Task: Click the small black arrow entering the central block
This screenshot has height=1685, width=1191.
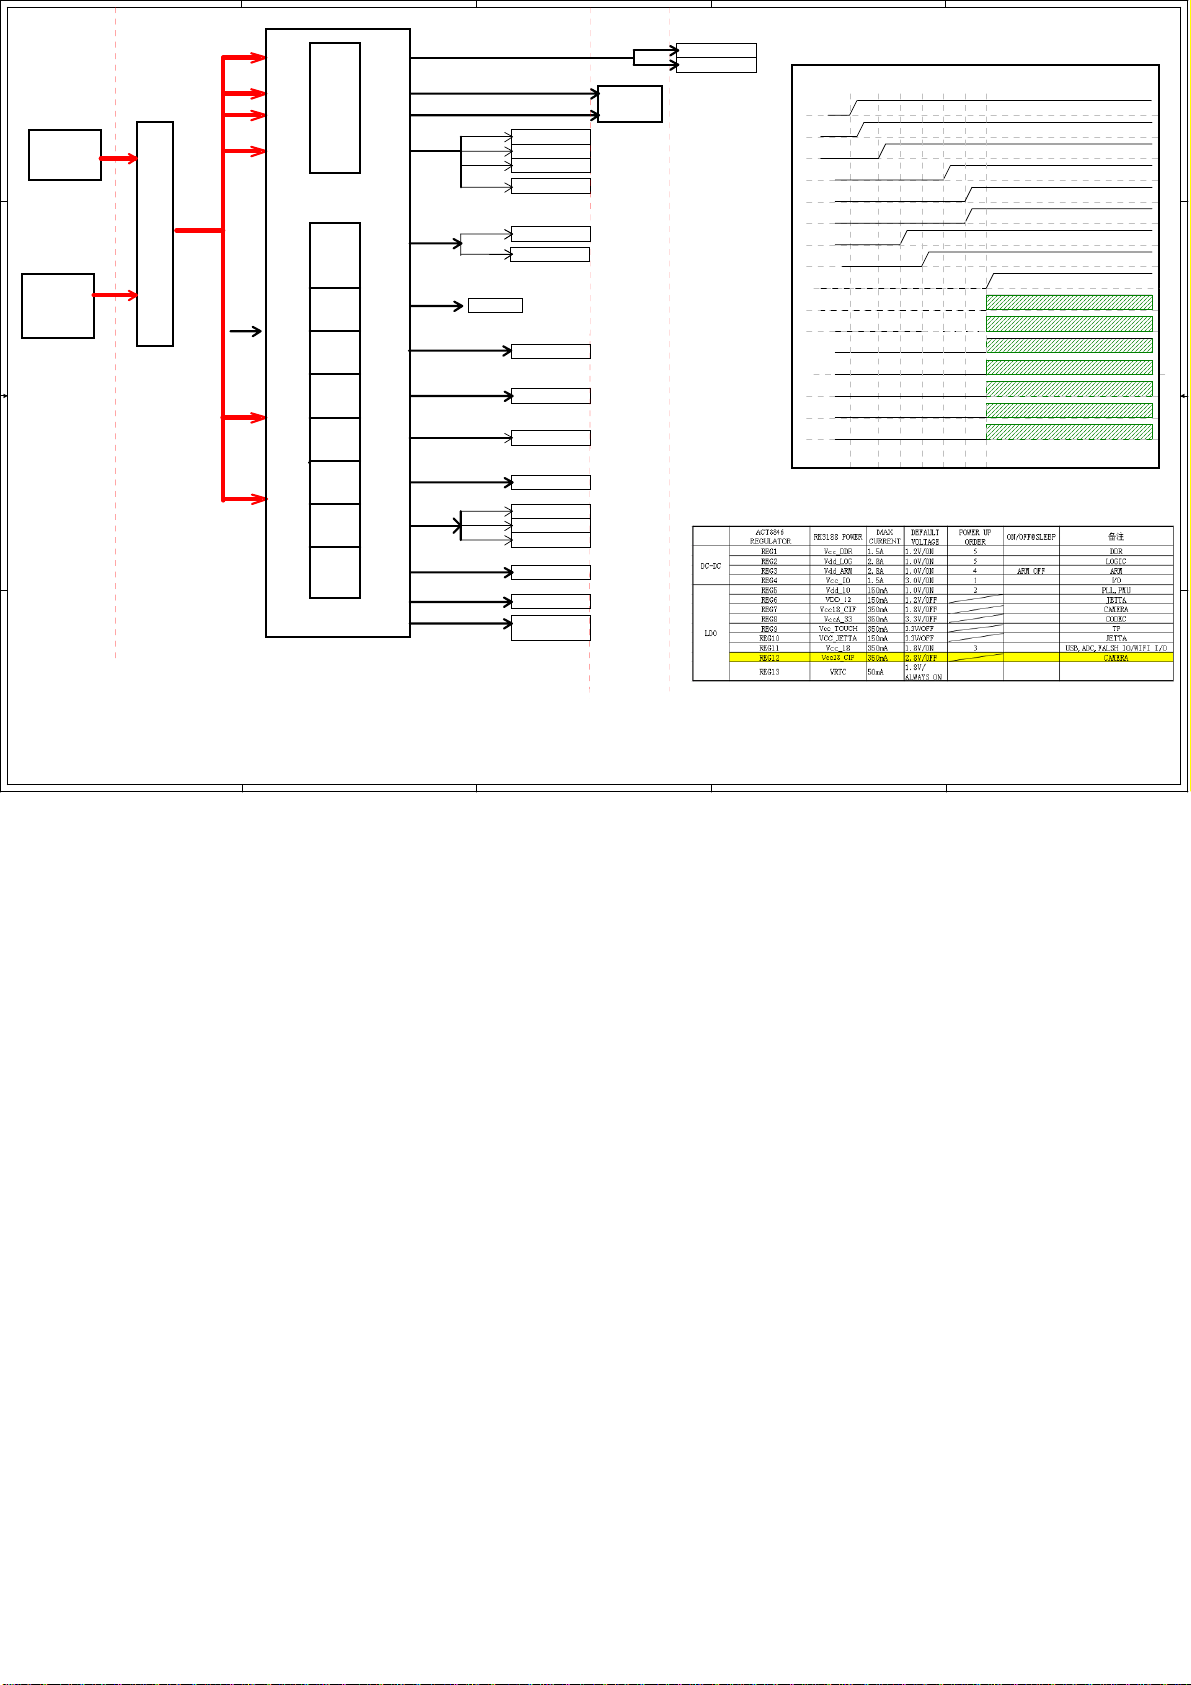Action: pos(247,330)
